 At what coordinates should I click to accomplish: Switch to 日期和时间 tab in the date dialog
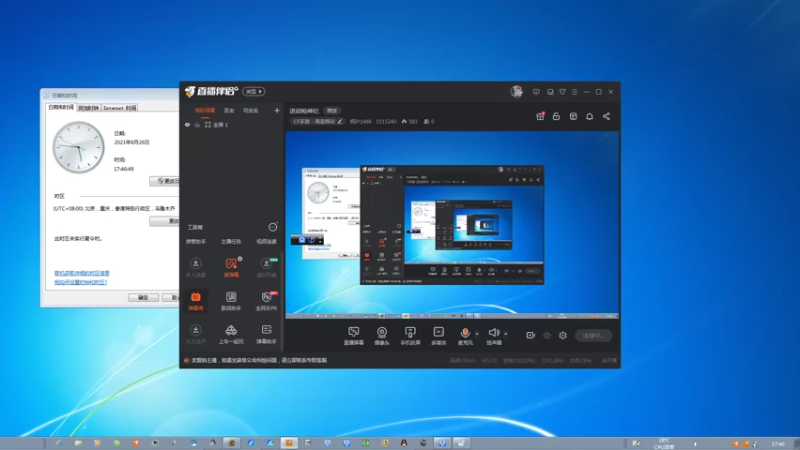click(x=61, y=107)
